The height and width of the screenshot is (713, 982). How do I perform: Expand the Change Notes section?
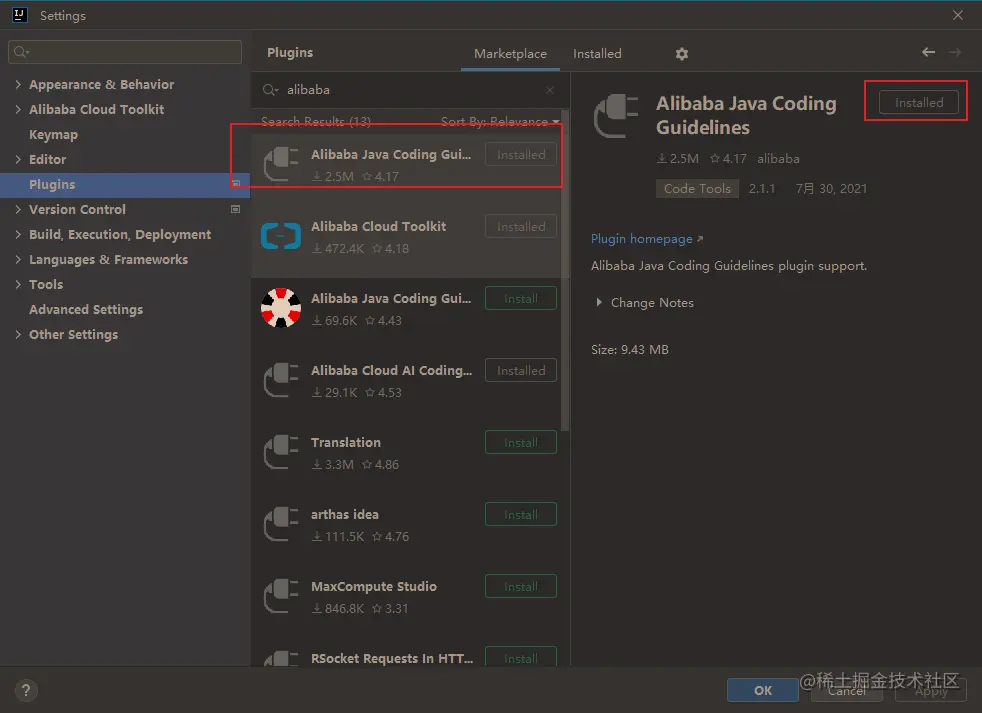click(599, 303)
